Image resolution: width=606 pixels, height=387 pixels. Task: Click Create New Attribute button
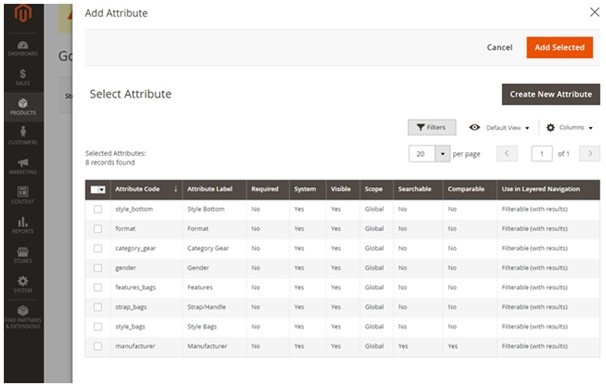click(551, 94)
